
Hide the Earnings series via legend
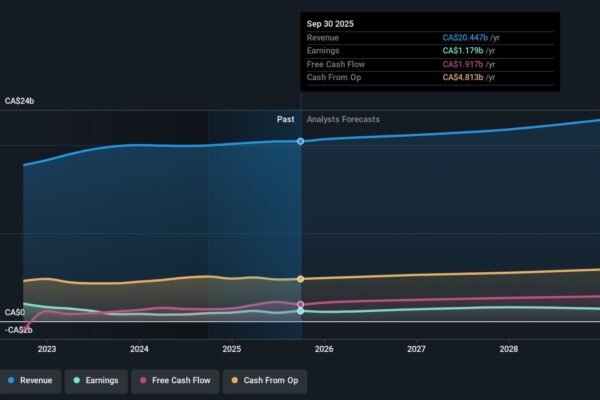96,380
